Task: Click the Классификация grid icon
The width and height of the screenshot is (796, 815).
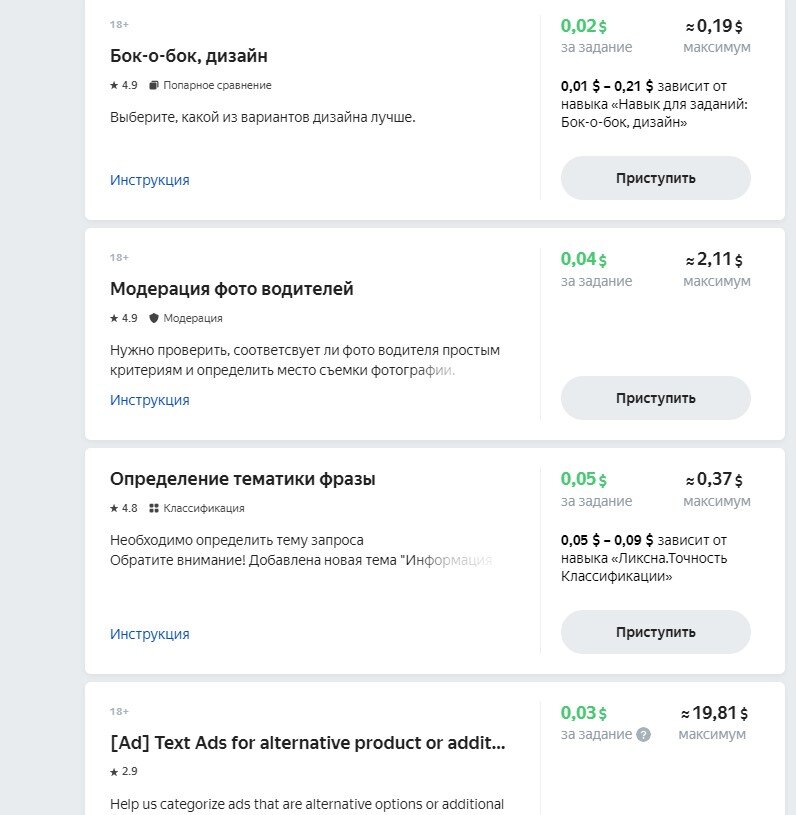Action: 154,508
